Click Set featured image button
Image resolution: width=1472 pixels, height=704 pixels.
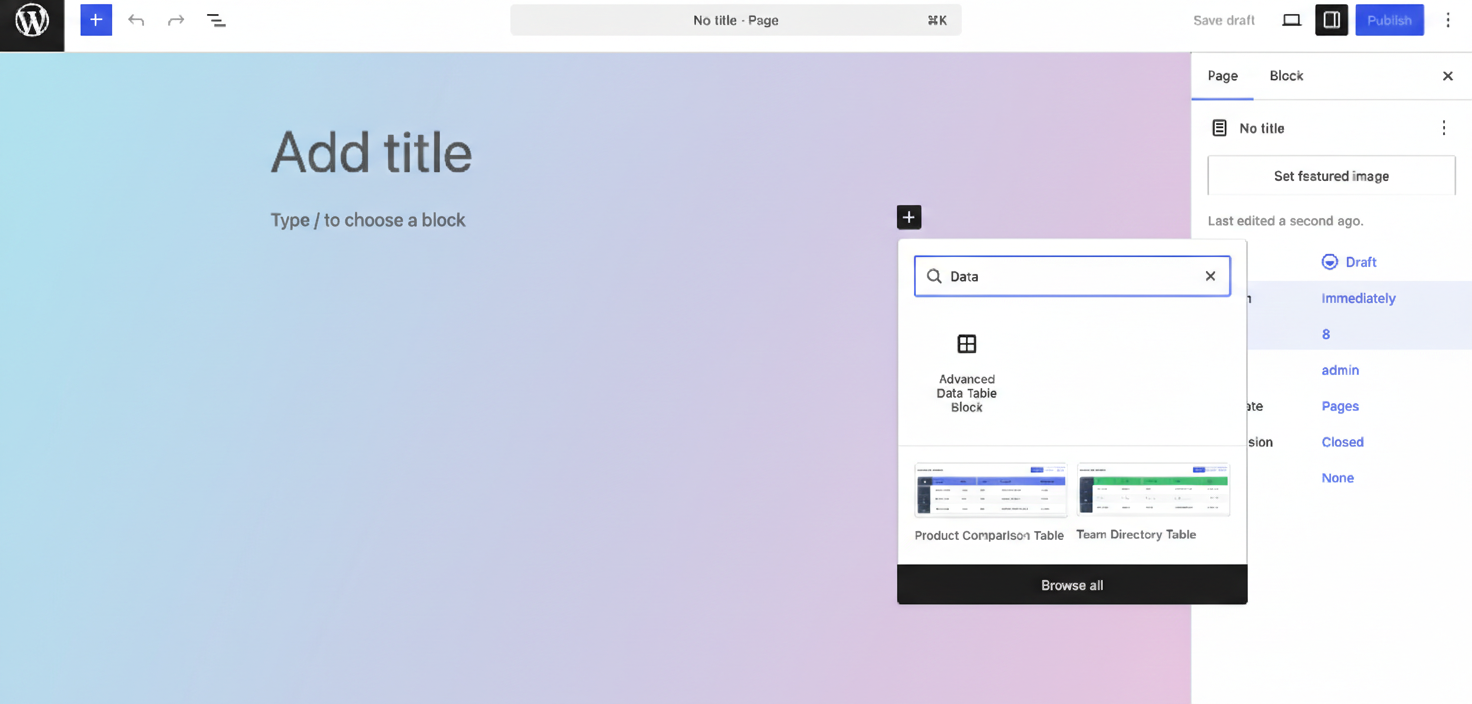coord(1331,176)
